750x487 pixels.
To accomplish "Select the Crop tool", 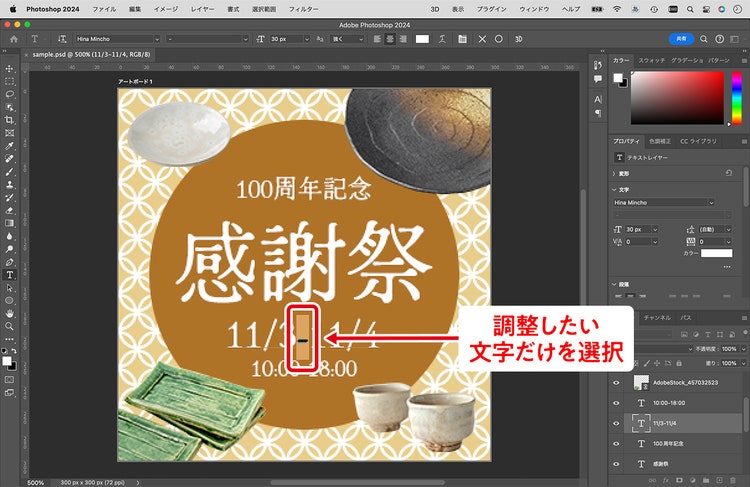I will pyautogui.click(x=10, y=120).
